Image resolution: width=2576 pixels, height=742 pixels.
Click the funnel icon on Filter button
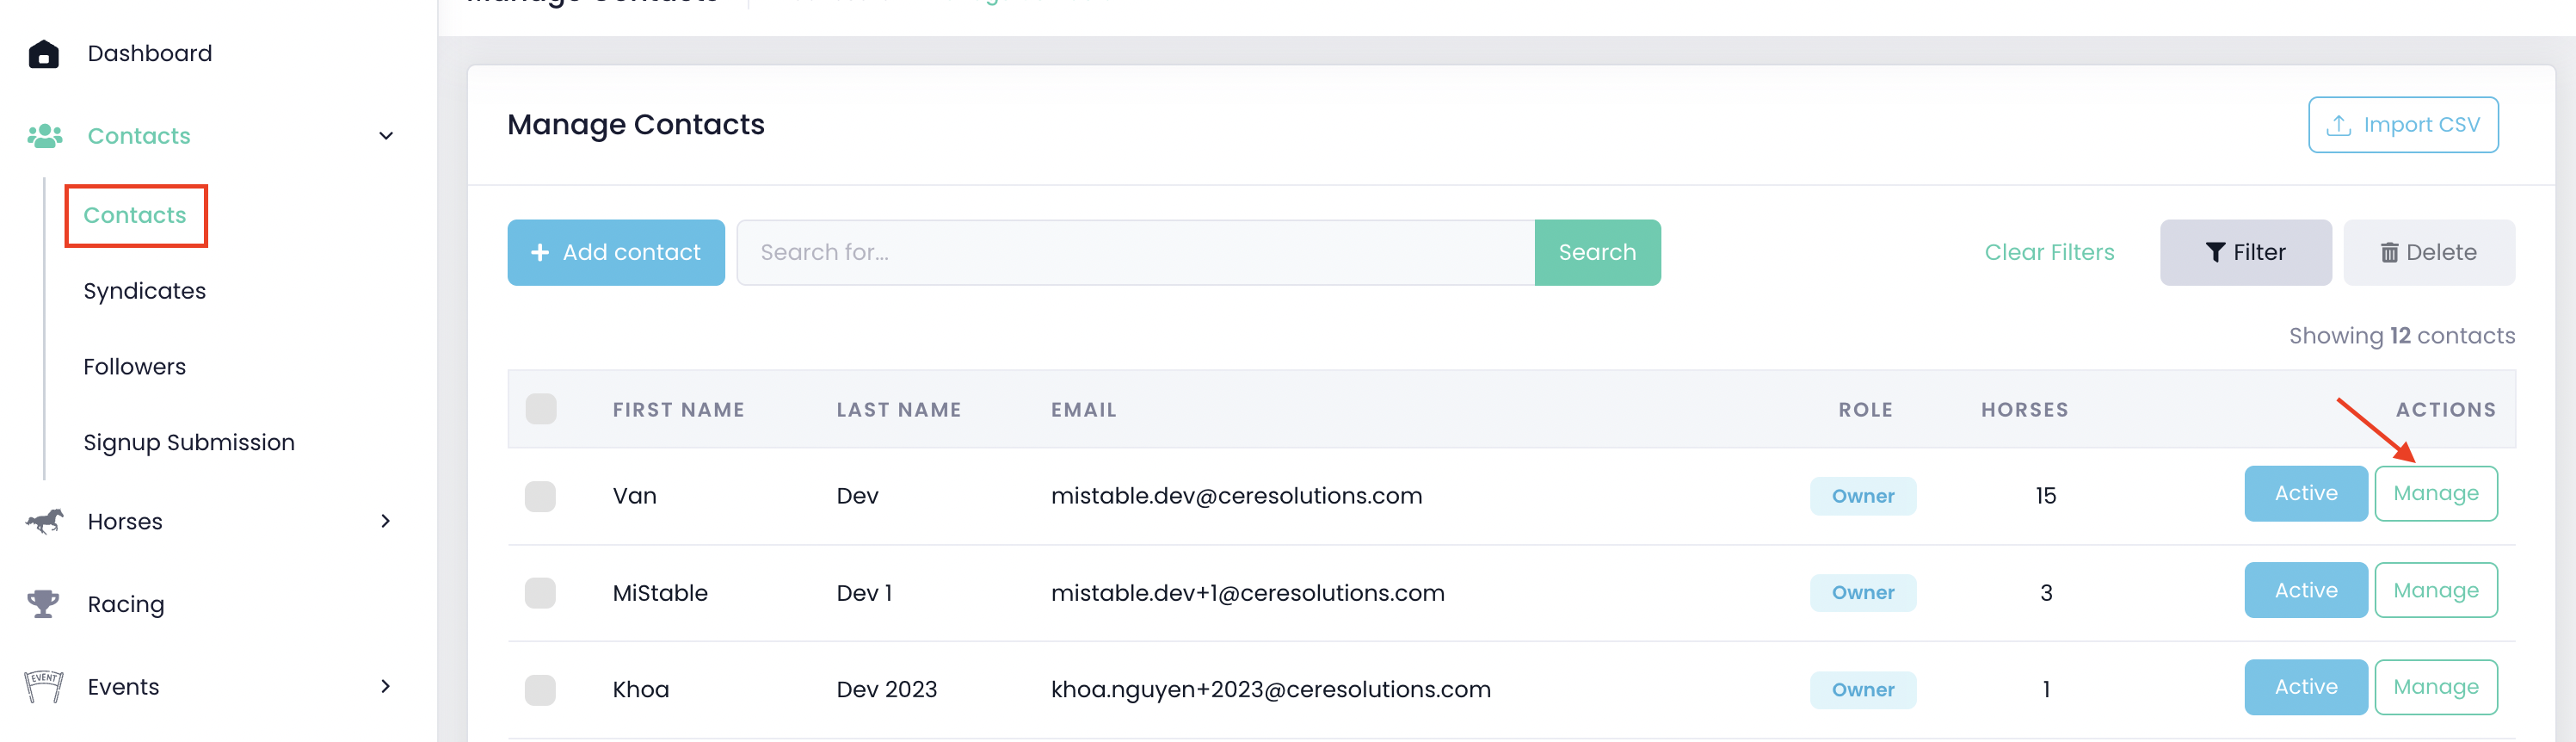coord(2215,253)
